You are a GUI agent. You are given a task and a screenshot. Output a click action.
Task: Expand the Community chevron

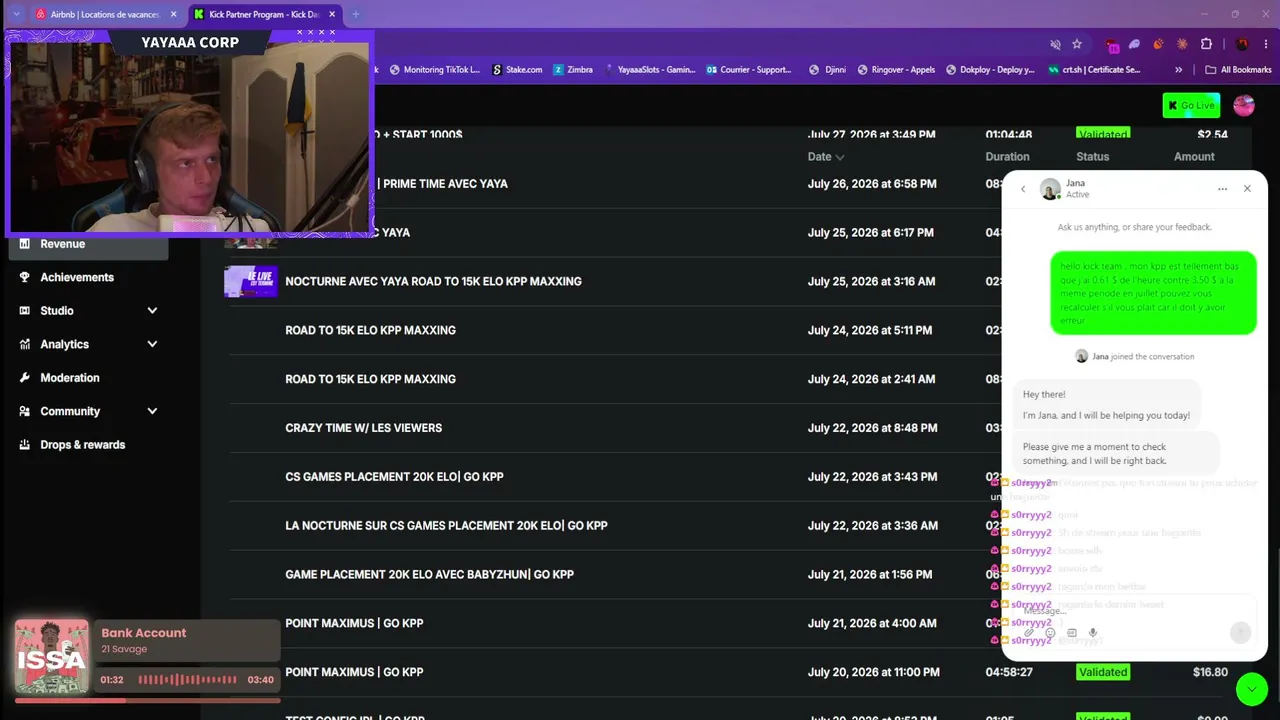click(152, 411)
